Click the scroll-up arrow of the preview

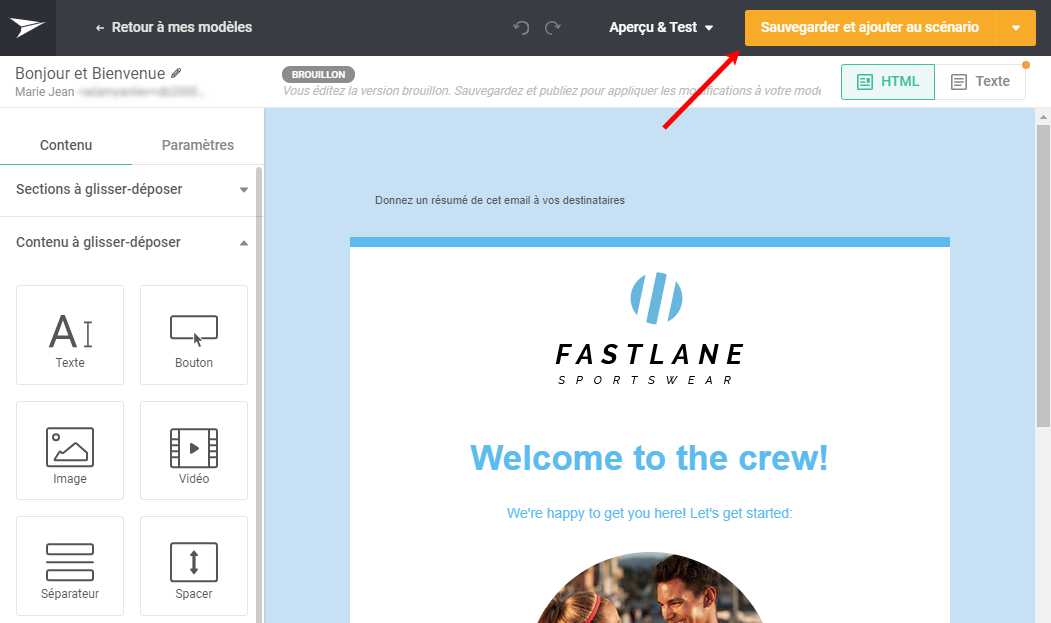point(1043,116)
